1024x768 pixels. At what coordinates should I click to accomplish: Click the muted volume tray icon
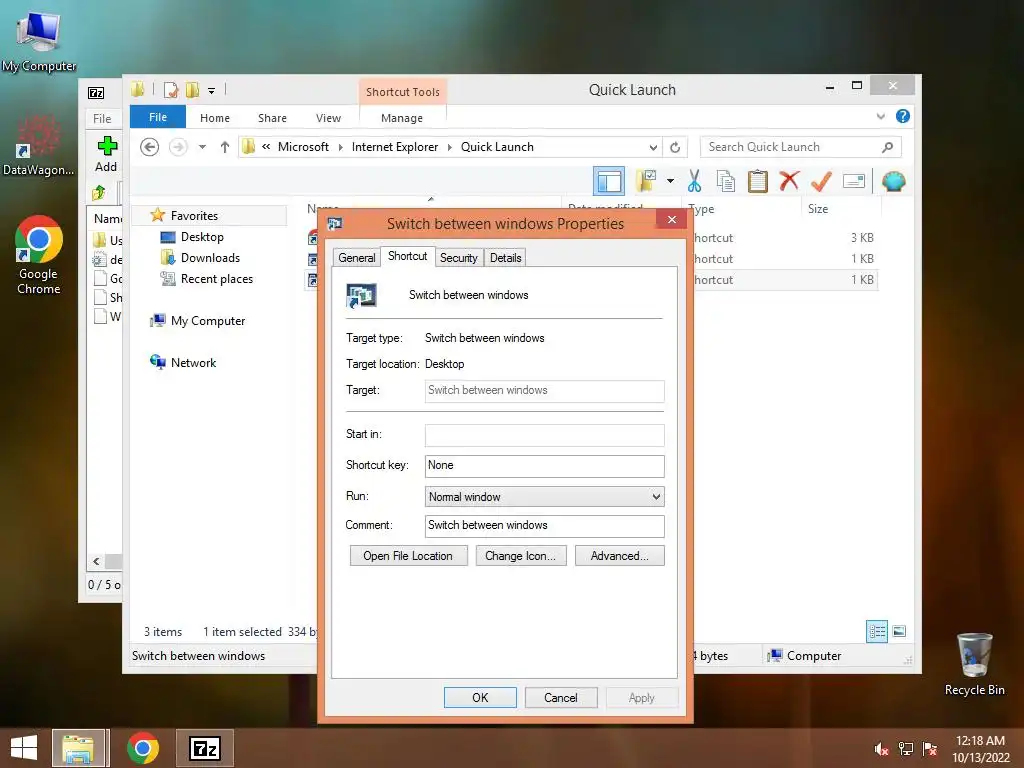click(x=881, y=748)
